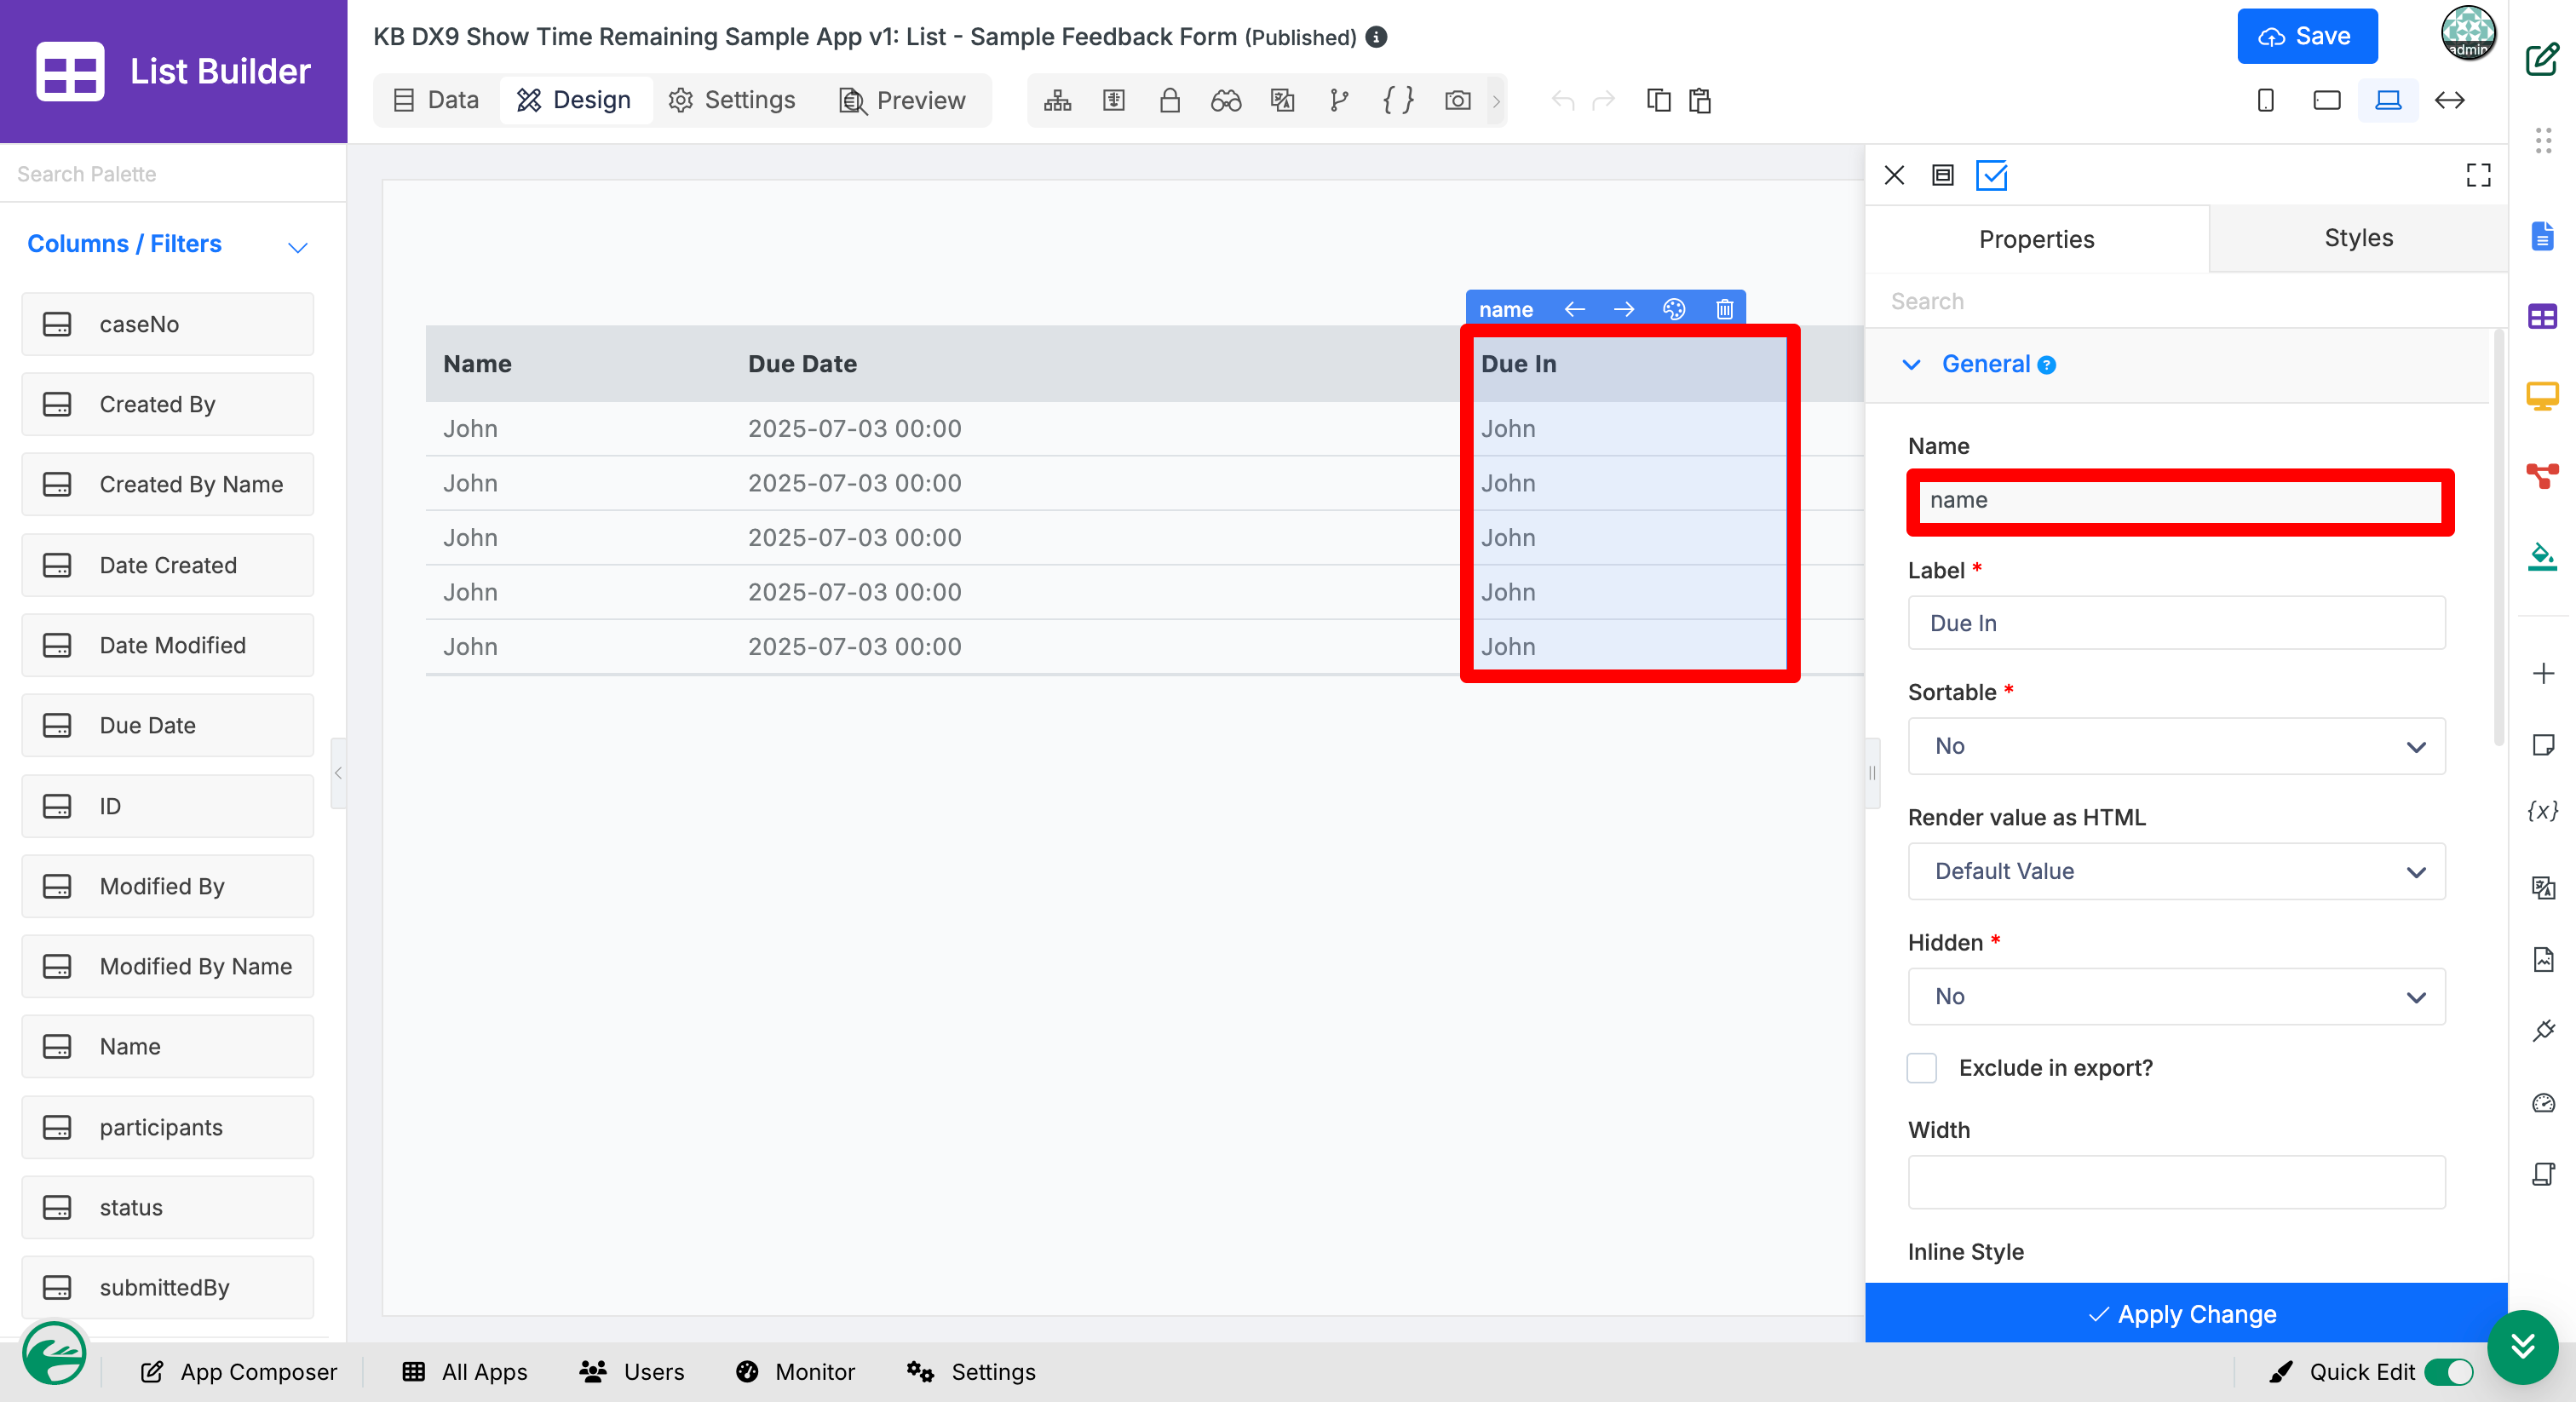2576x1402 pixels.
Task: Tick the Exclude in export checkbox
Action: coord(1921,1068)
